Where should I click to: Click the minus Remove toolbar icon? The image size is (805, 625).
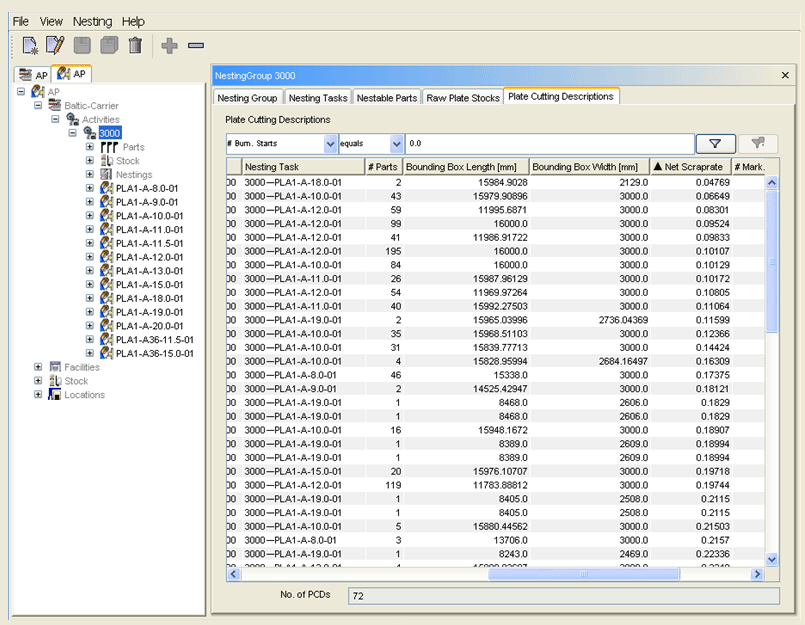click(196, 46)
